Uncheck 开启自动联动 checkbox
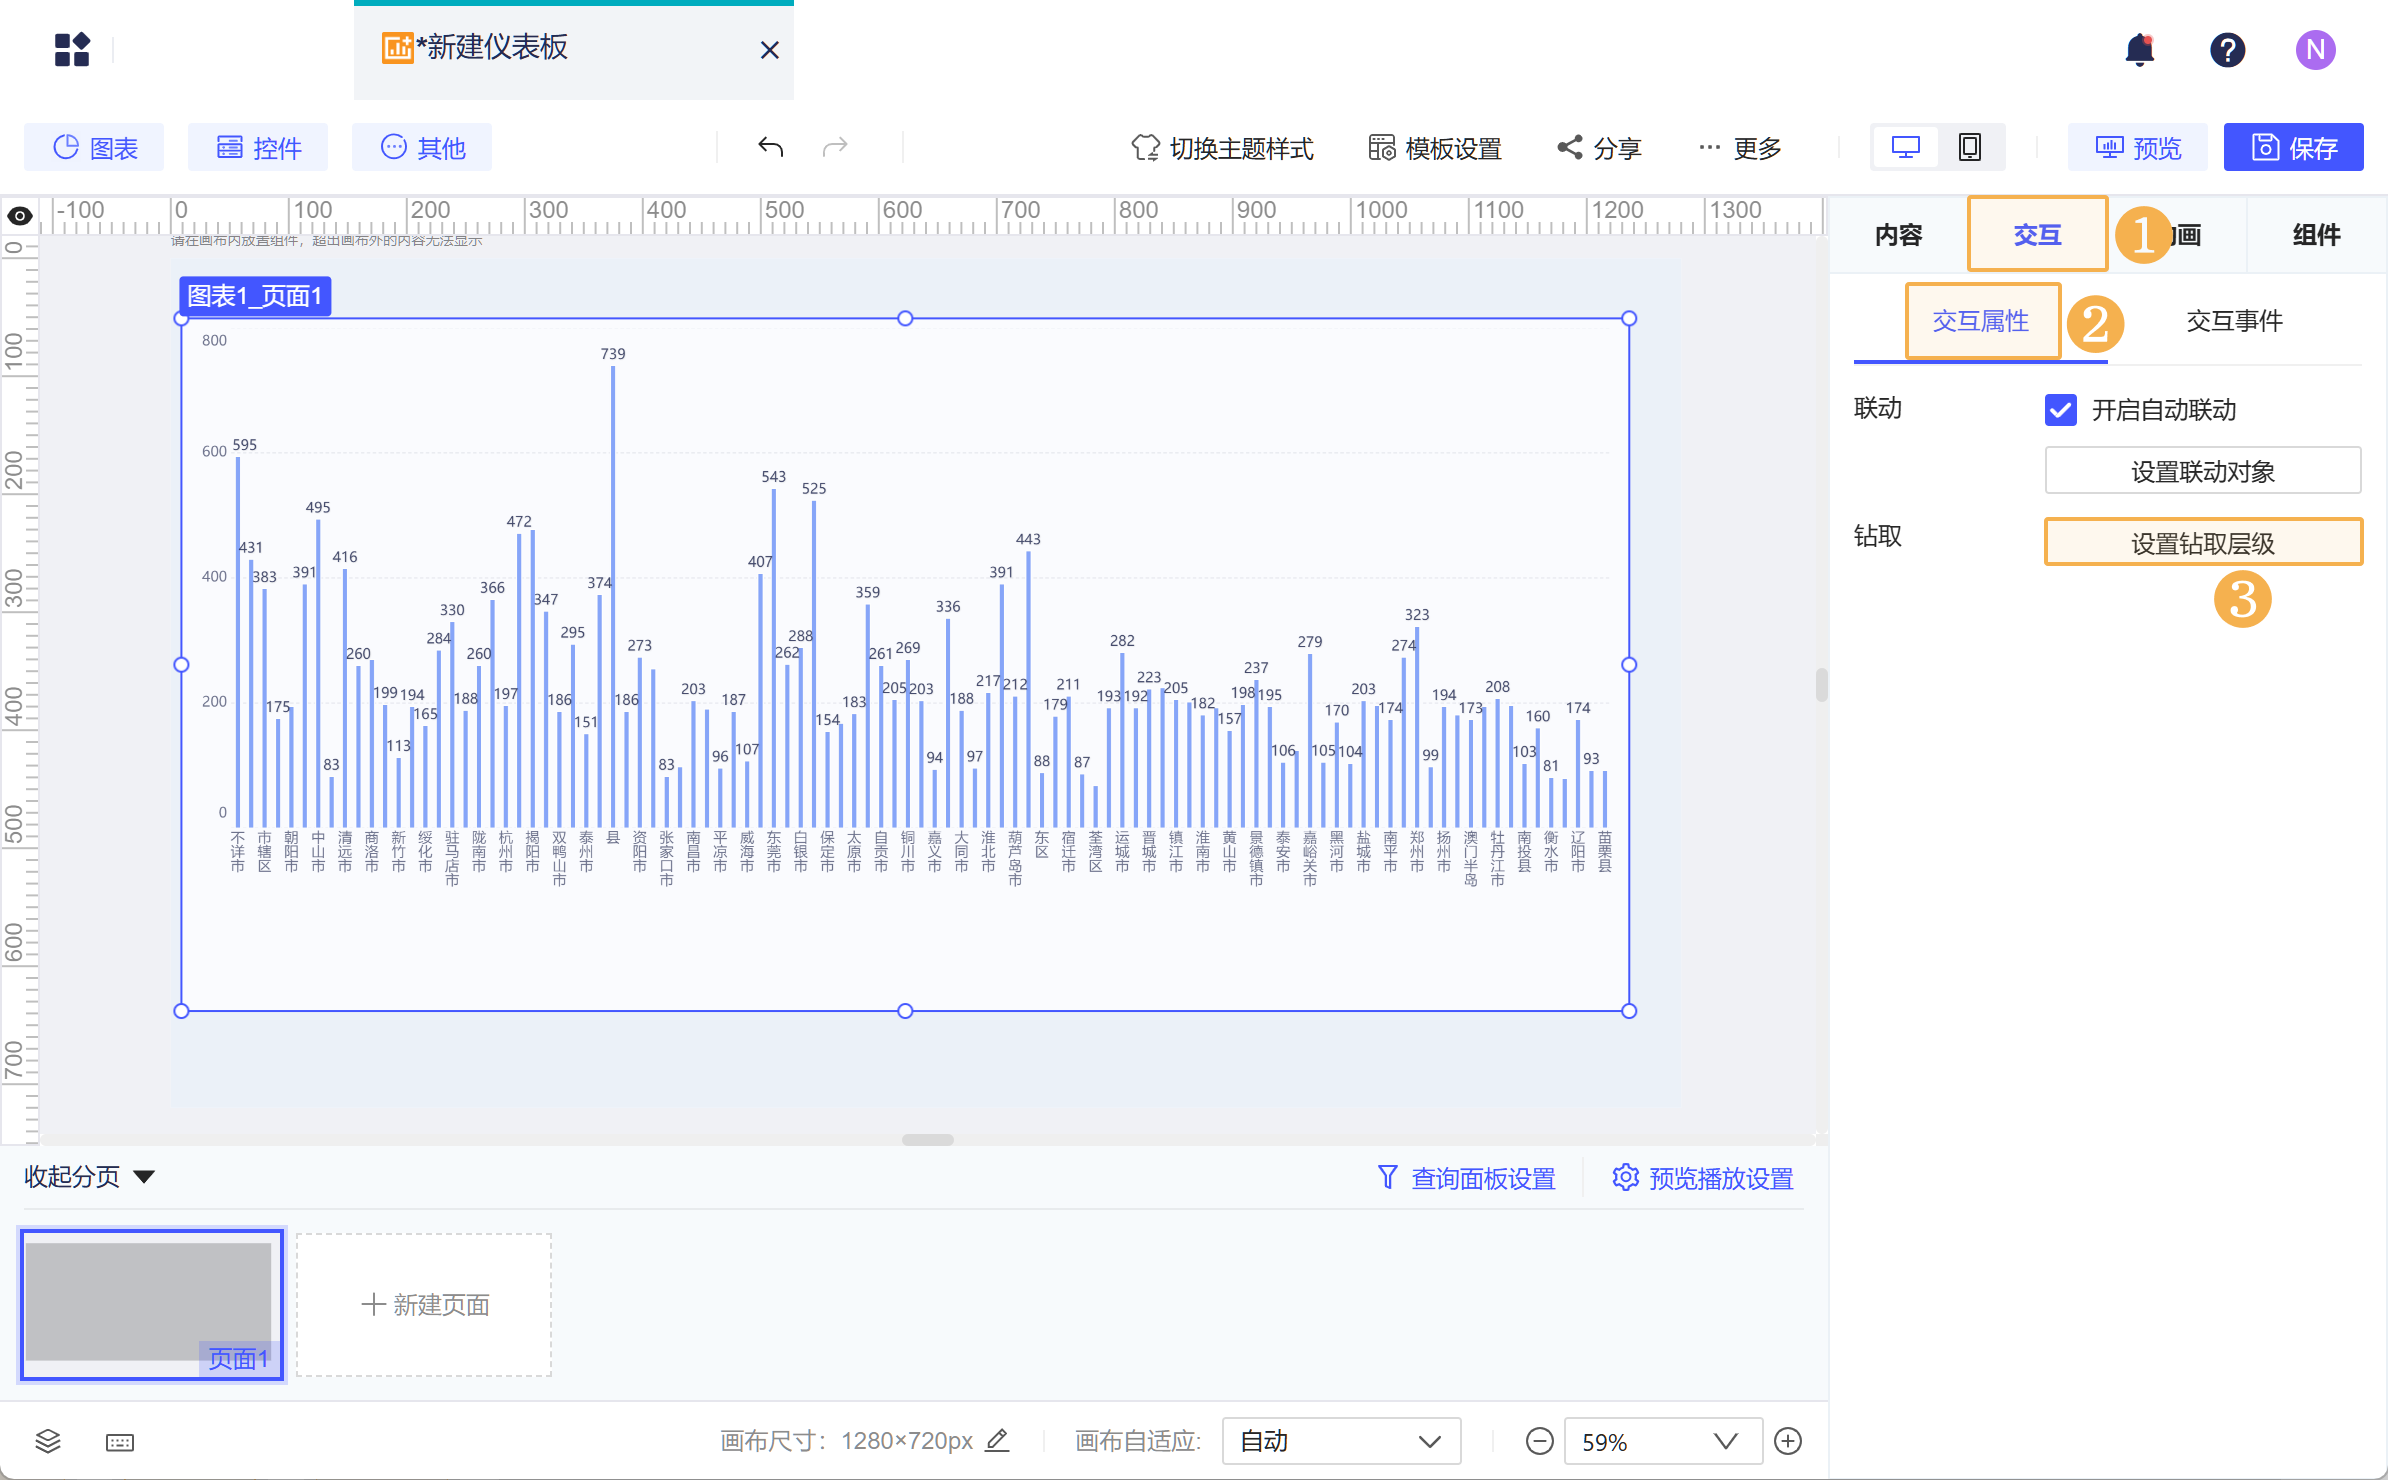This screenshot has height=1480, width=2388. click(x=2060, y=410)
